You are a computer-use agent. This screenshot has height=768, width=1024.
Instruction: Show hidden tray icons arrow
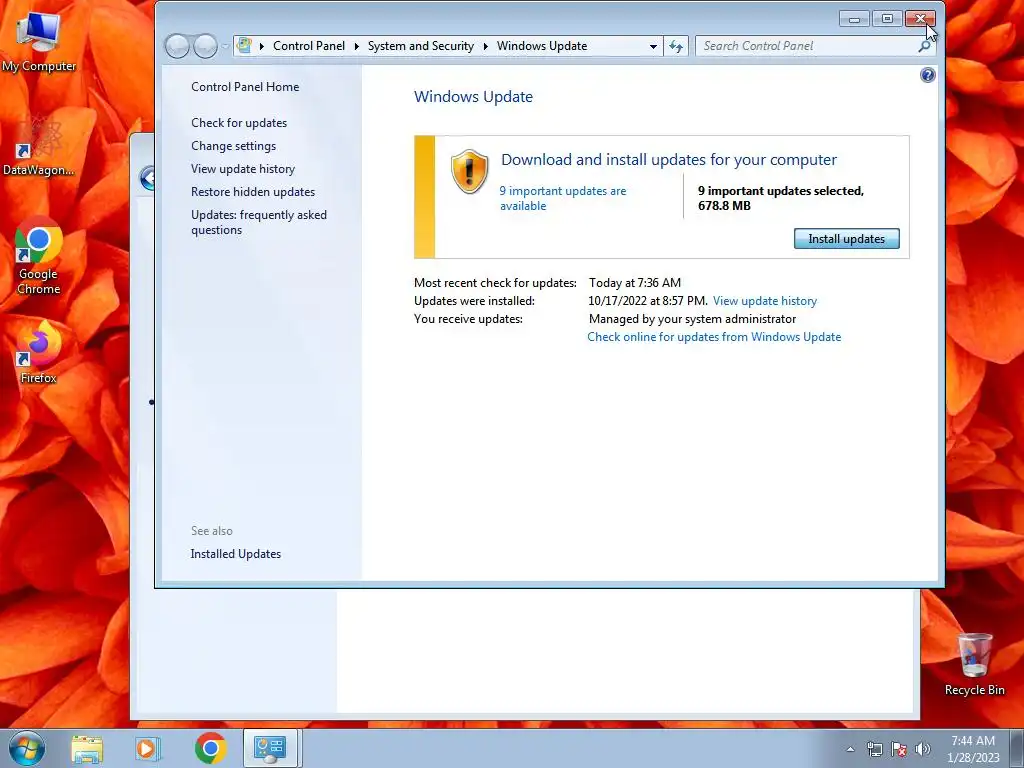pos(850,749)
